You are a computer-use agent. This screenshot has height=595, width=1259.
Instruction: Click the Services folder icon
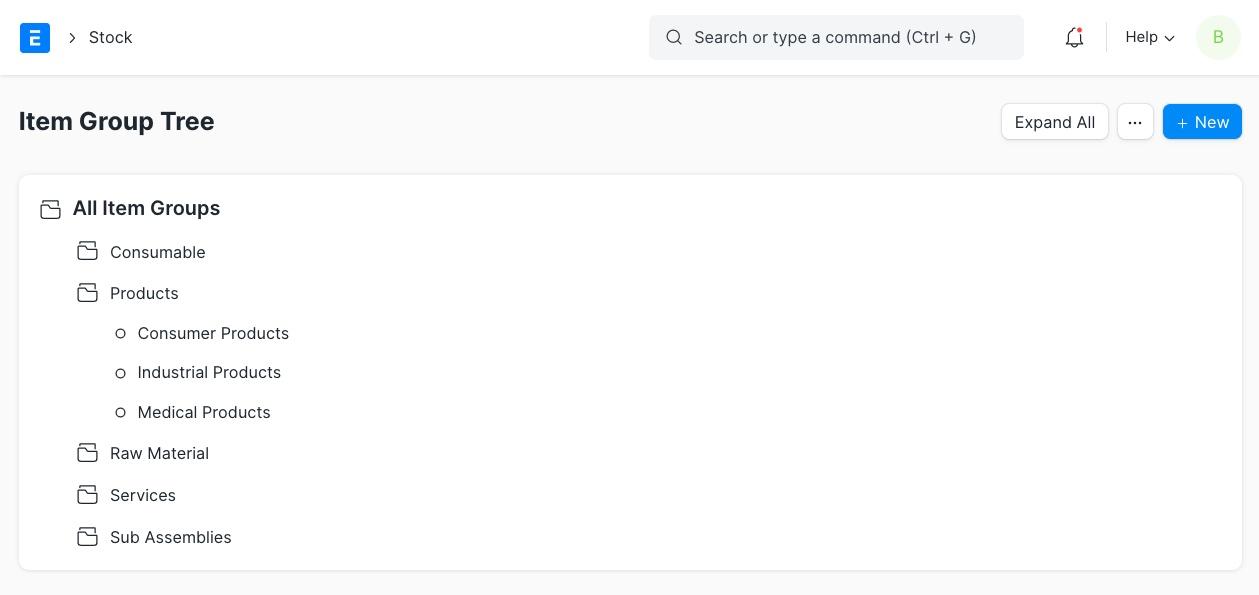[x=88, y=495]
